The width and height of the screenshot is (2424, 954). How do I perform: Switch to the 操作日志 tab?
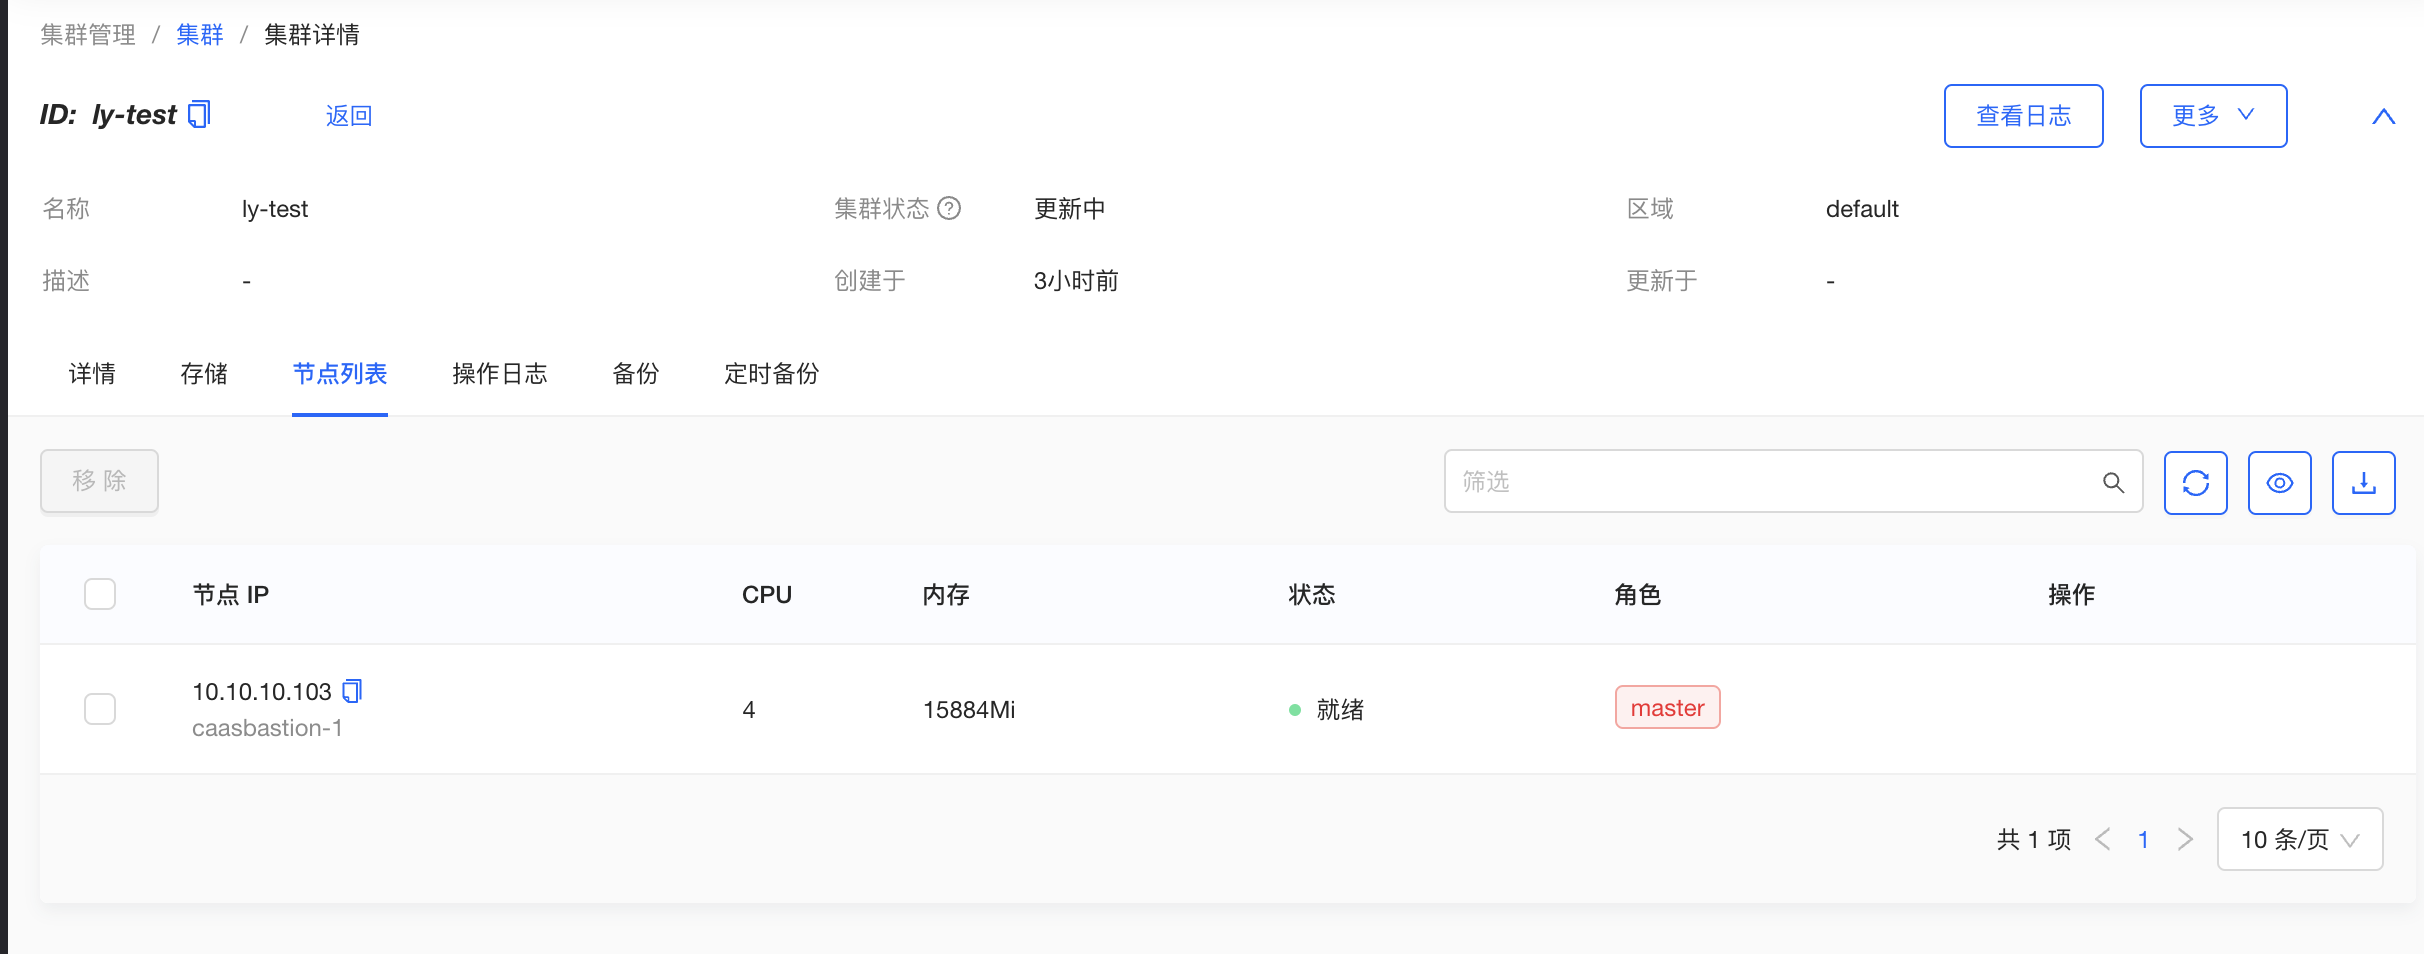[499, 374]
